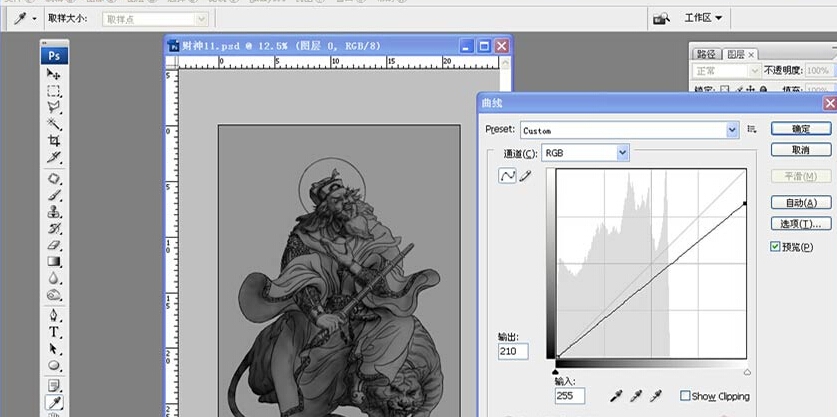Pick the set black point eyedropper
Screen dimensions: 837x417
[x=616, y=396]
